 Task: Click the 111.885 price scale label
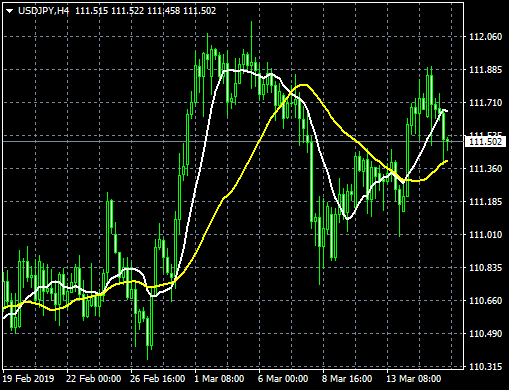(485, 70)
